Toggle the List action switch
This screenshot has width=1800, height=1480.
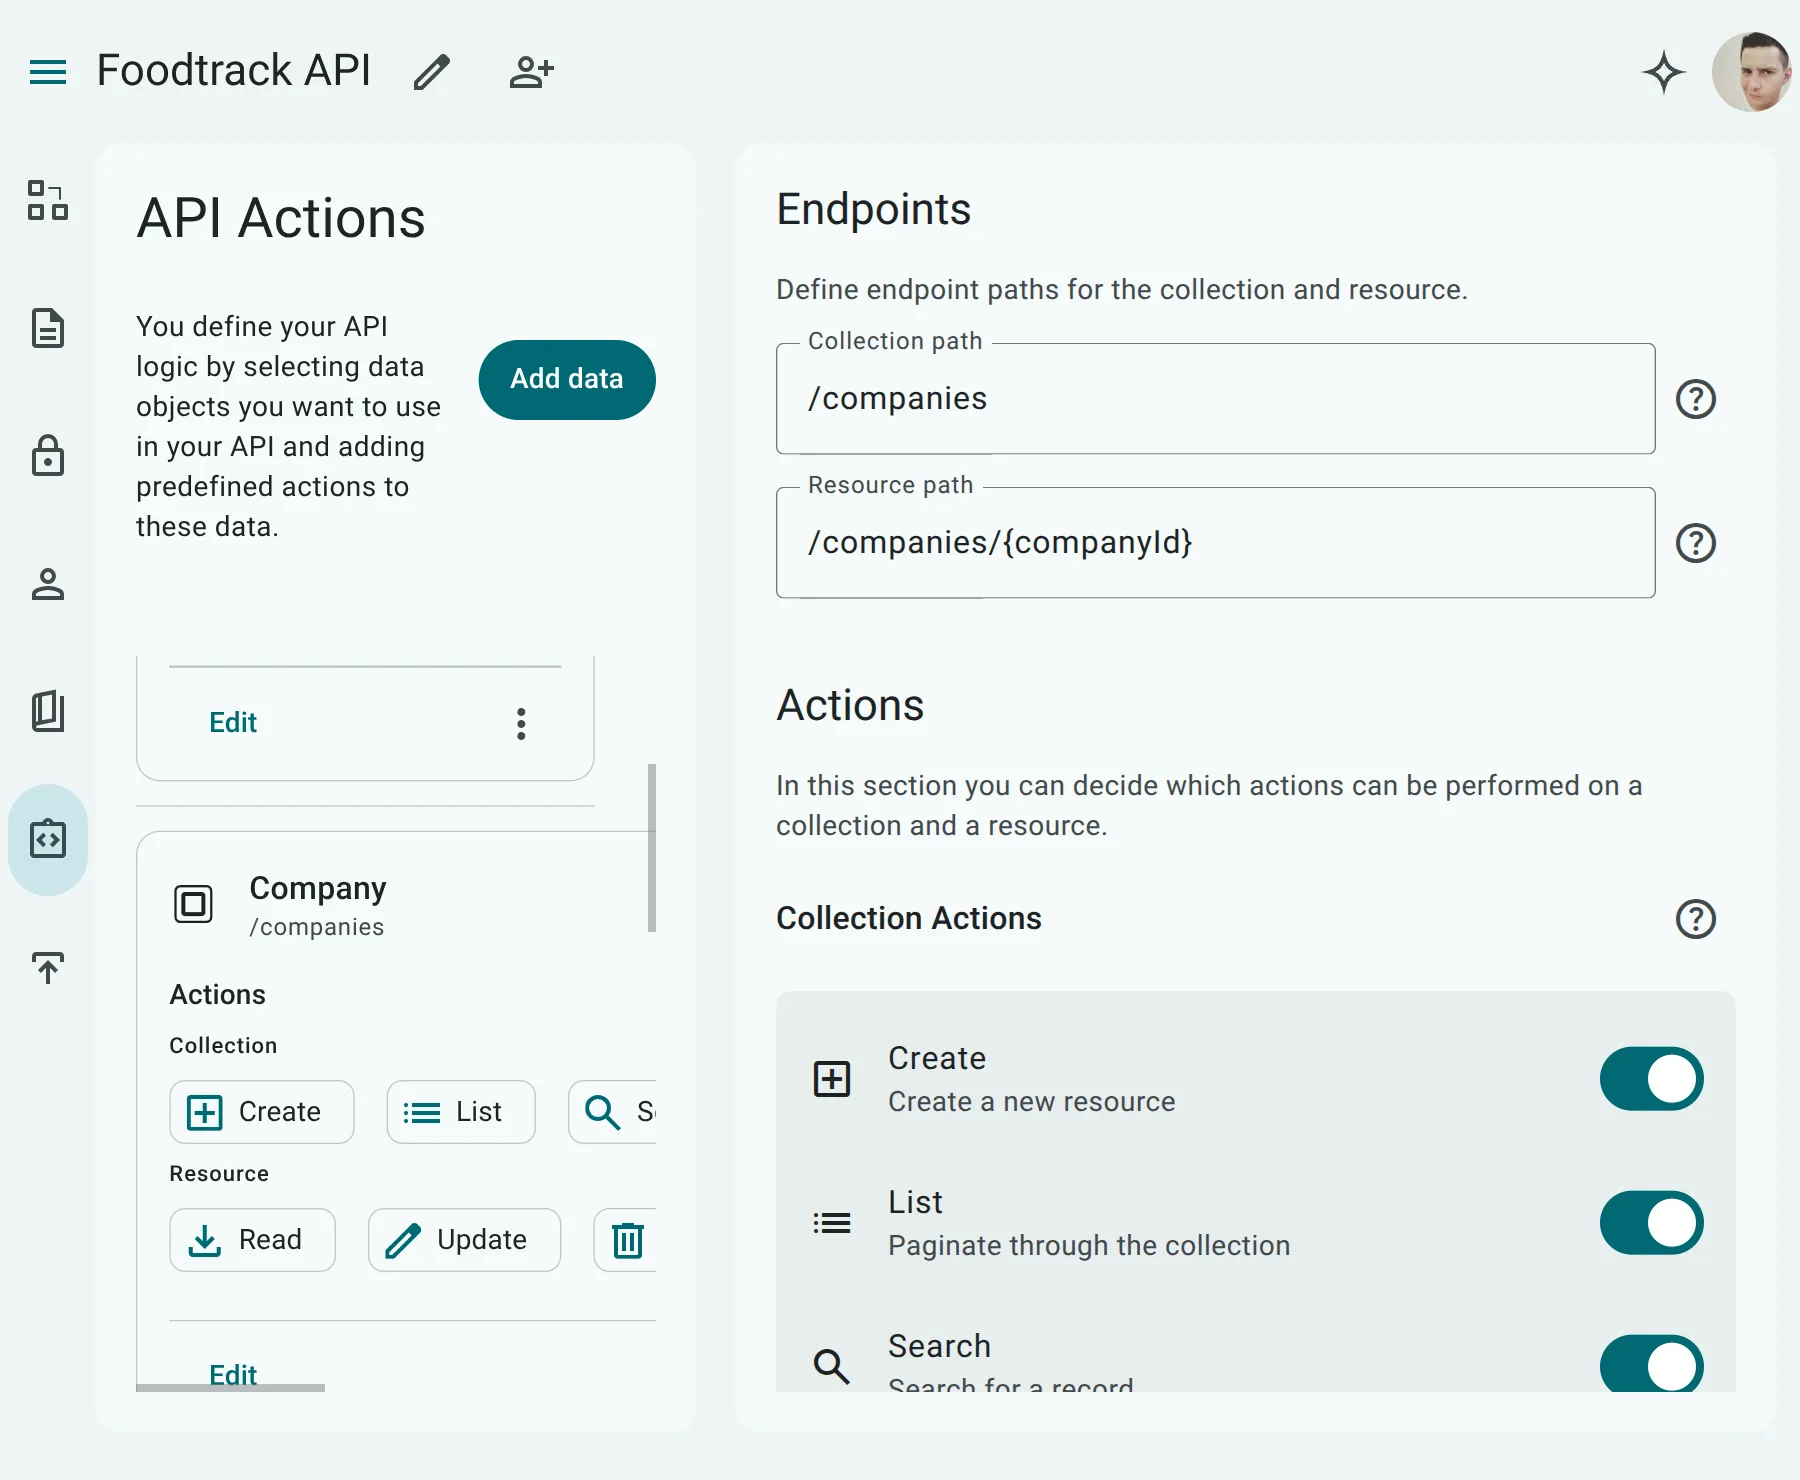coord(1651,1223)
